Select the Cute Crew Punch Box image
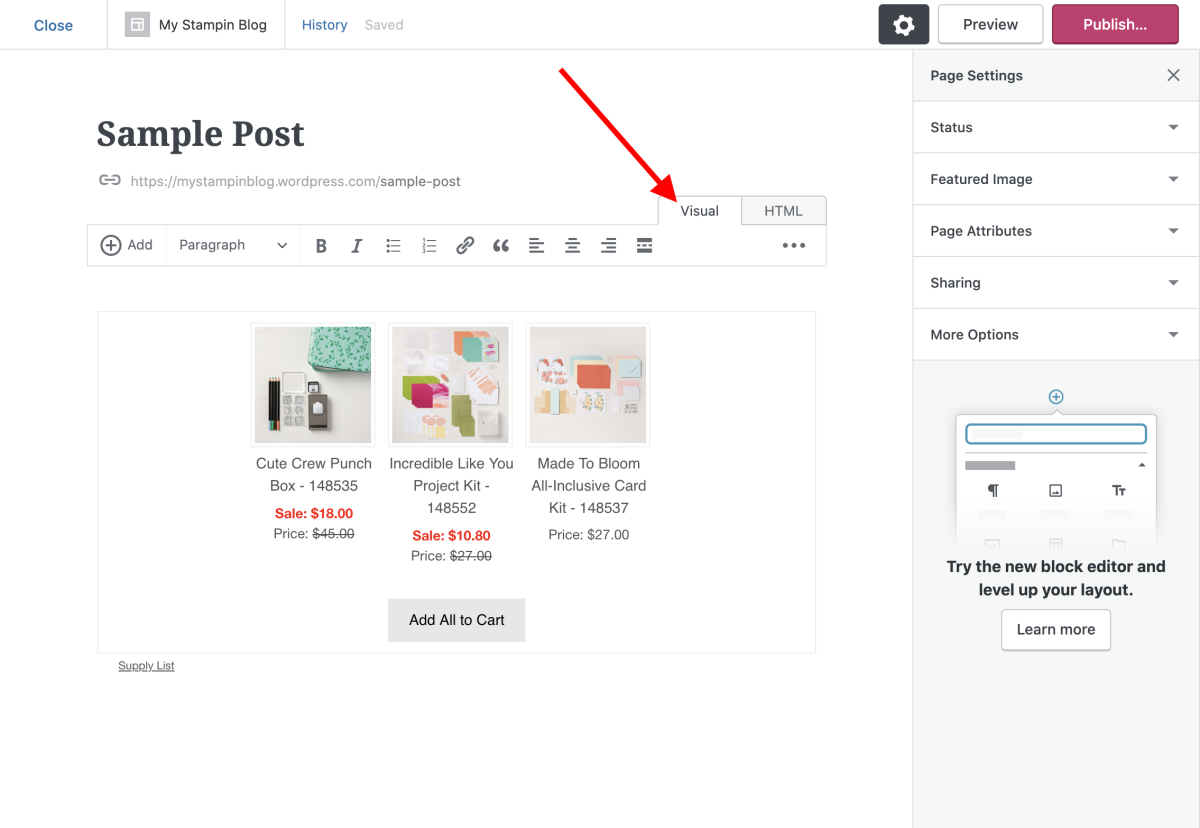 pyautogui.click(x=313, y=385)
